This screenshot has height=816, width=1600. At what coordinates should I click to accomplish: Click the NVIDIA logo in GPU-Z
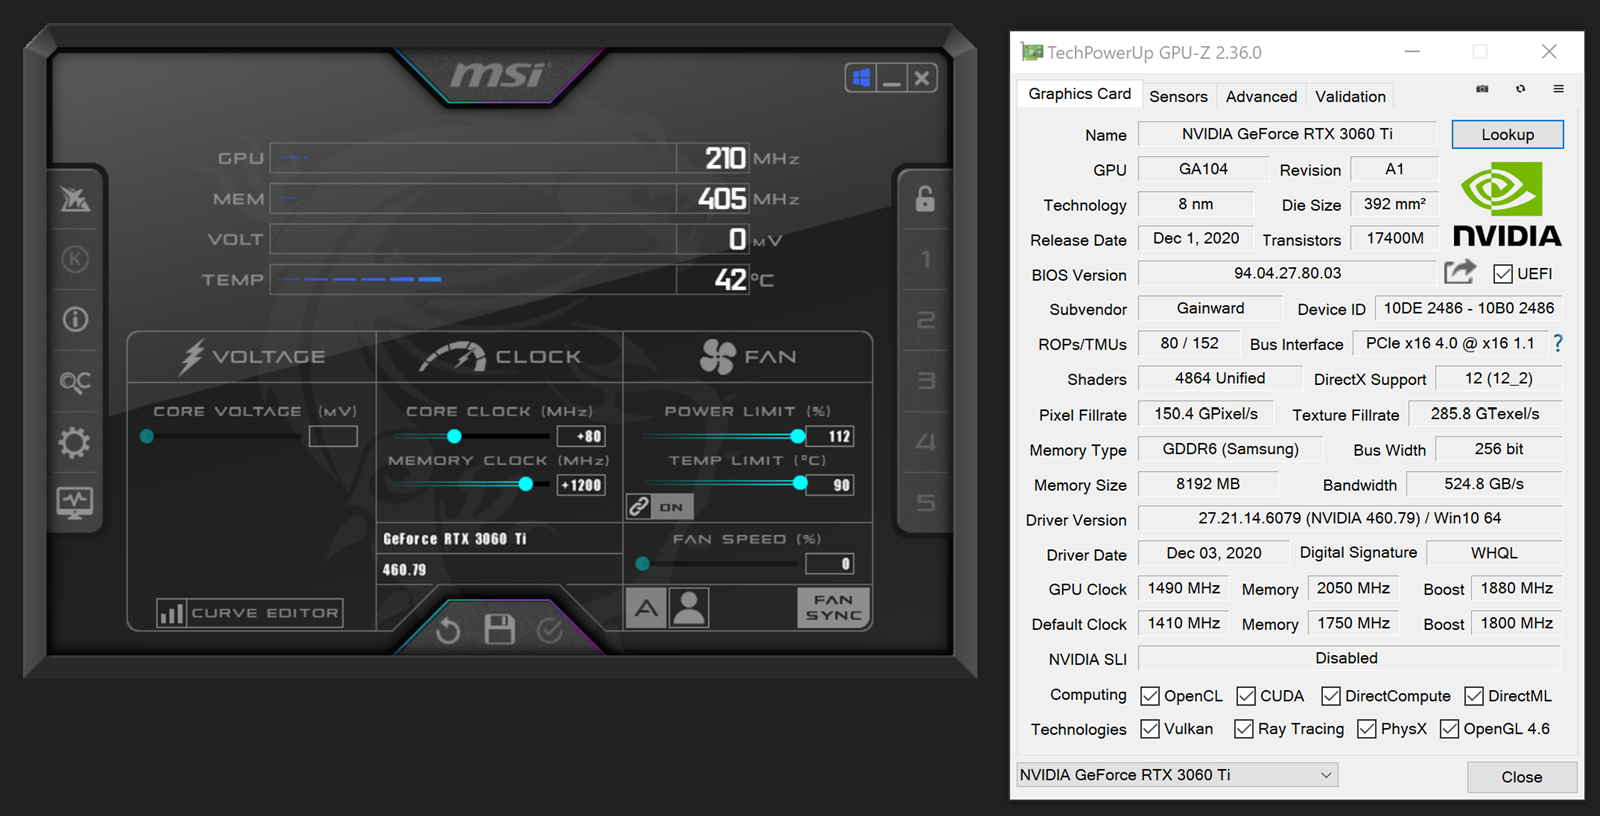tap(1507, 205)
